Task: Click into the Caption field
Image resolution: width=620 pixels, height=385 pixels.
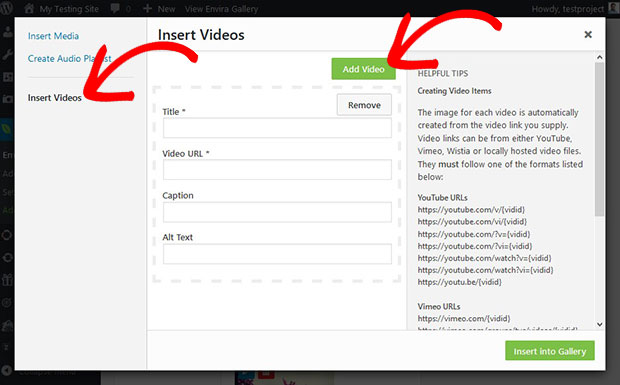Action: pyautogui.click(x=277, y=212)
